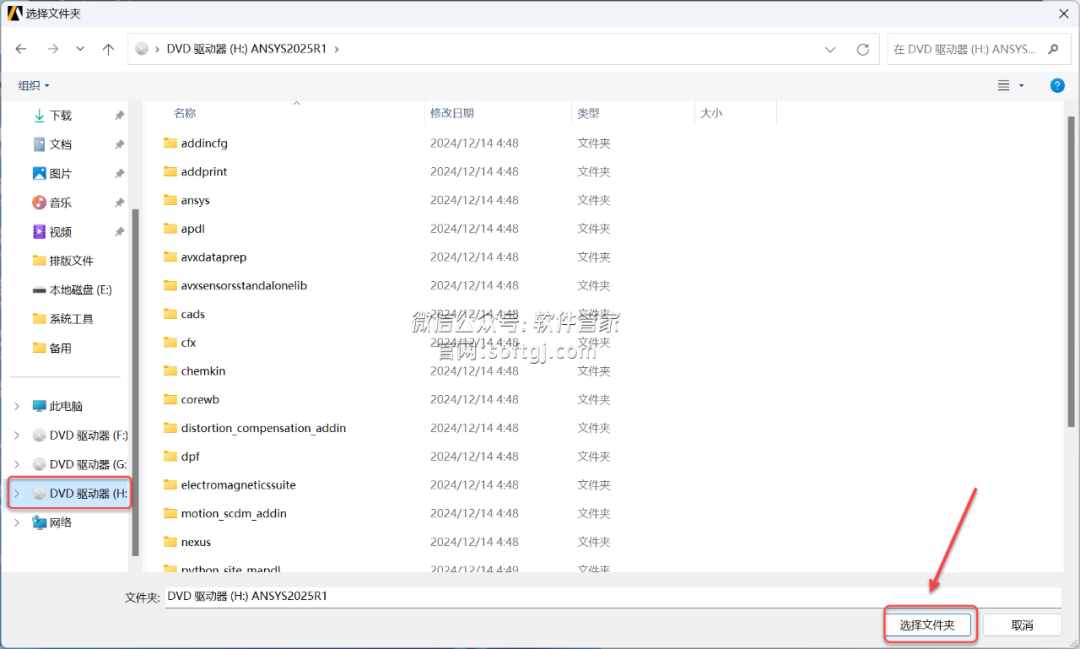Select 网络 in the sidebar

click(61, 522)
